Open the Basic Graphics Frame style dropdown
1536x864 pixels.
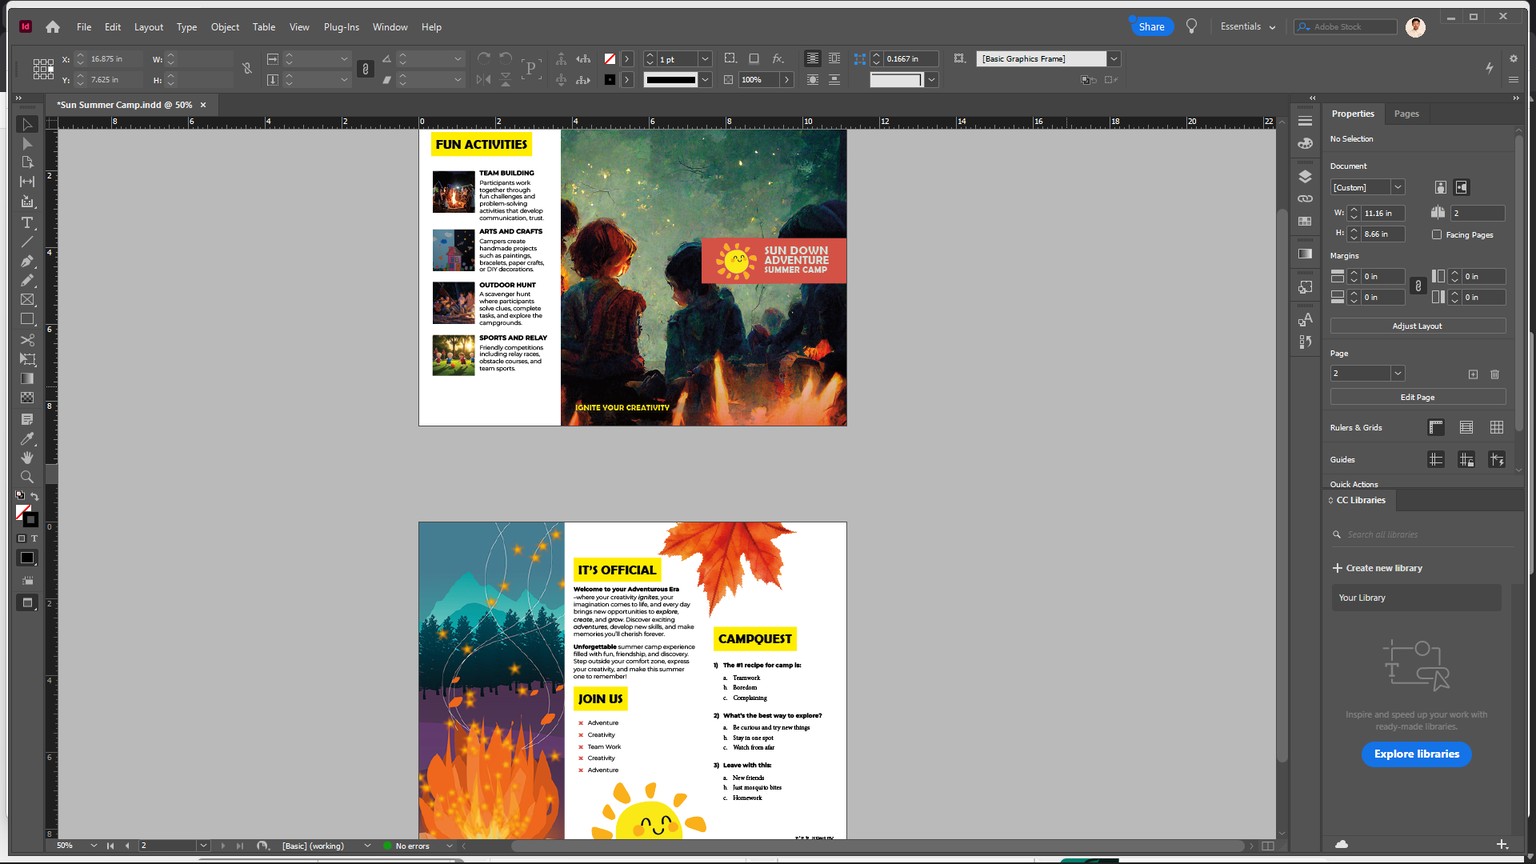coord(1113,59)
